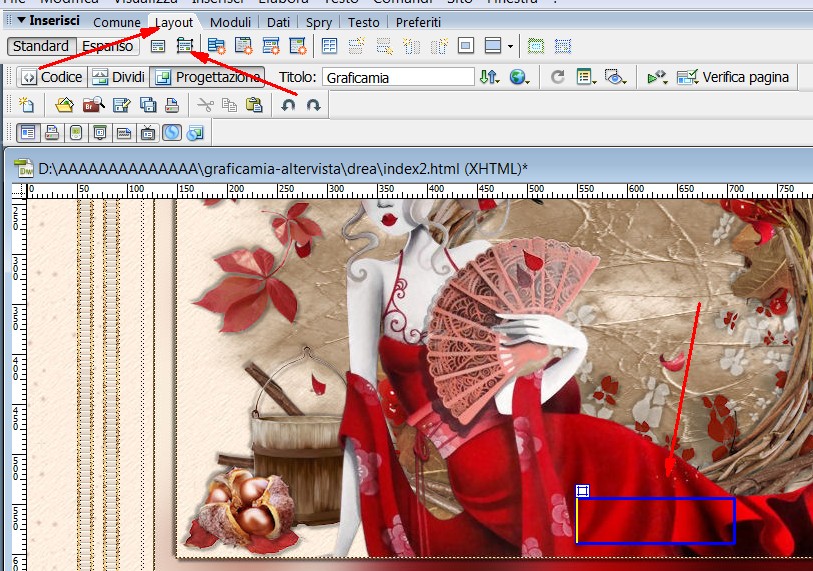Open the Verifica pagina dropdown
The image size is (813, 571).
[x=733, y=77]
